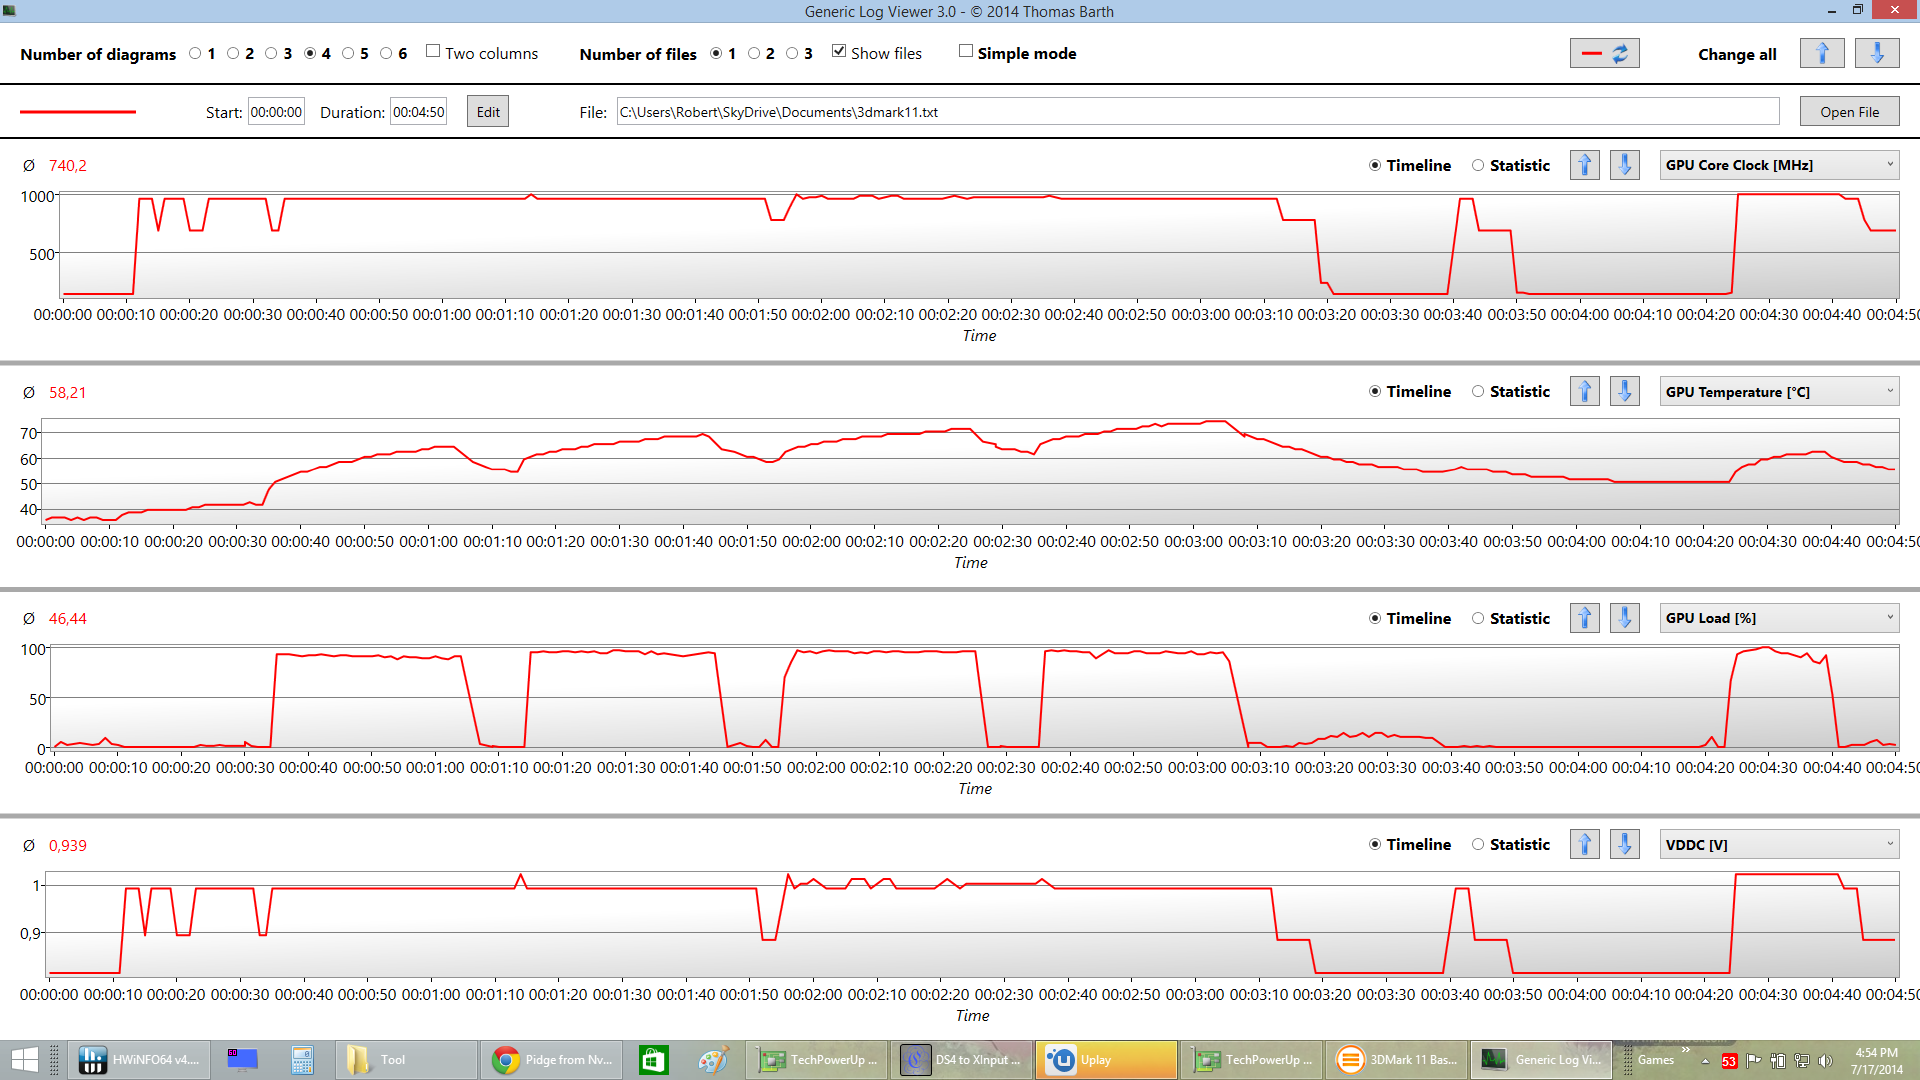Click the red line refresh color icon
The height and width of the screenshot is (1080, 1920).
1604,54
